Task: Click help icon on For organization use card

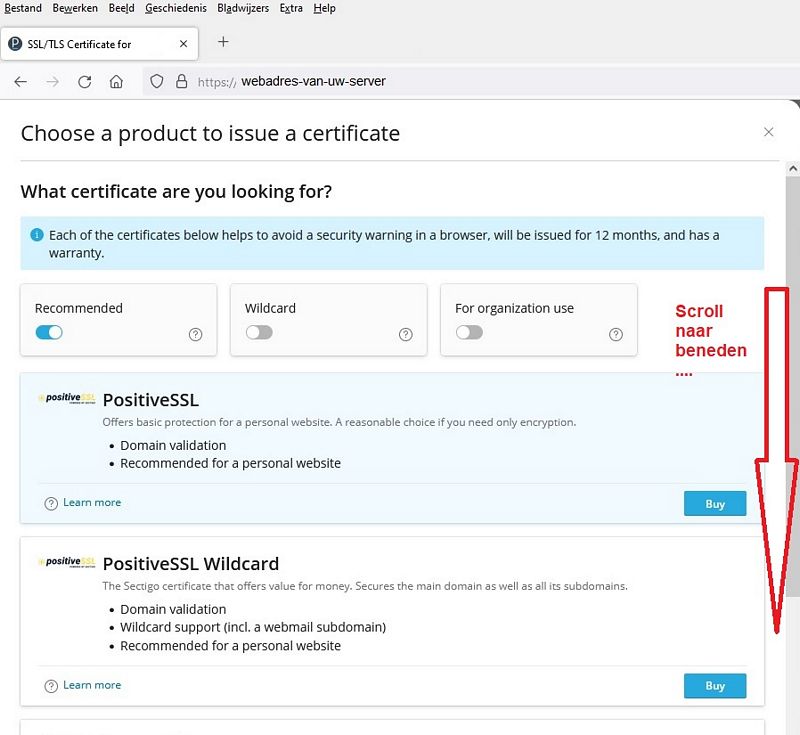Action: [x=616, y=335]
